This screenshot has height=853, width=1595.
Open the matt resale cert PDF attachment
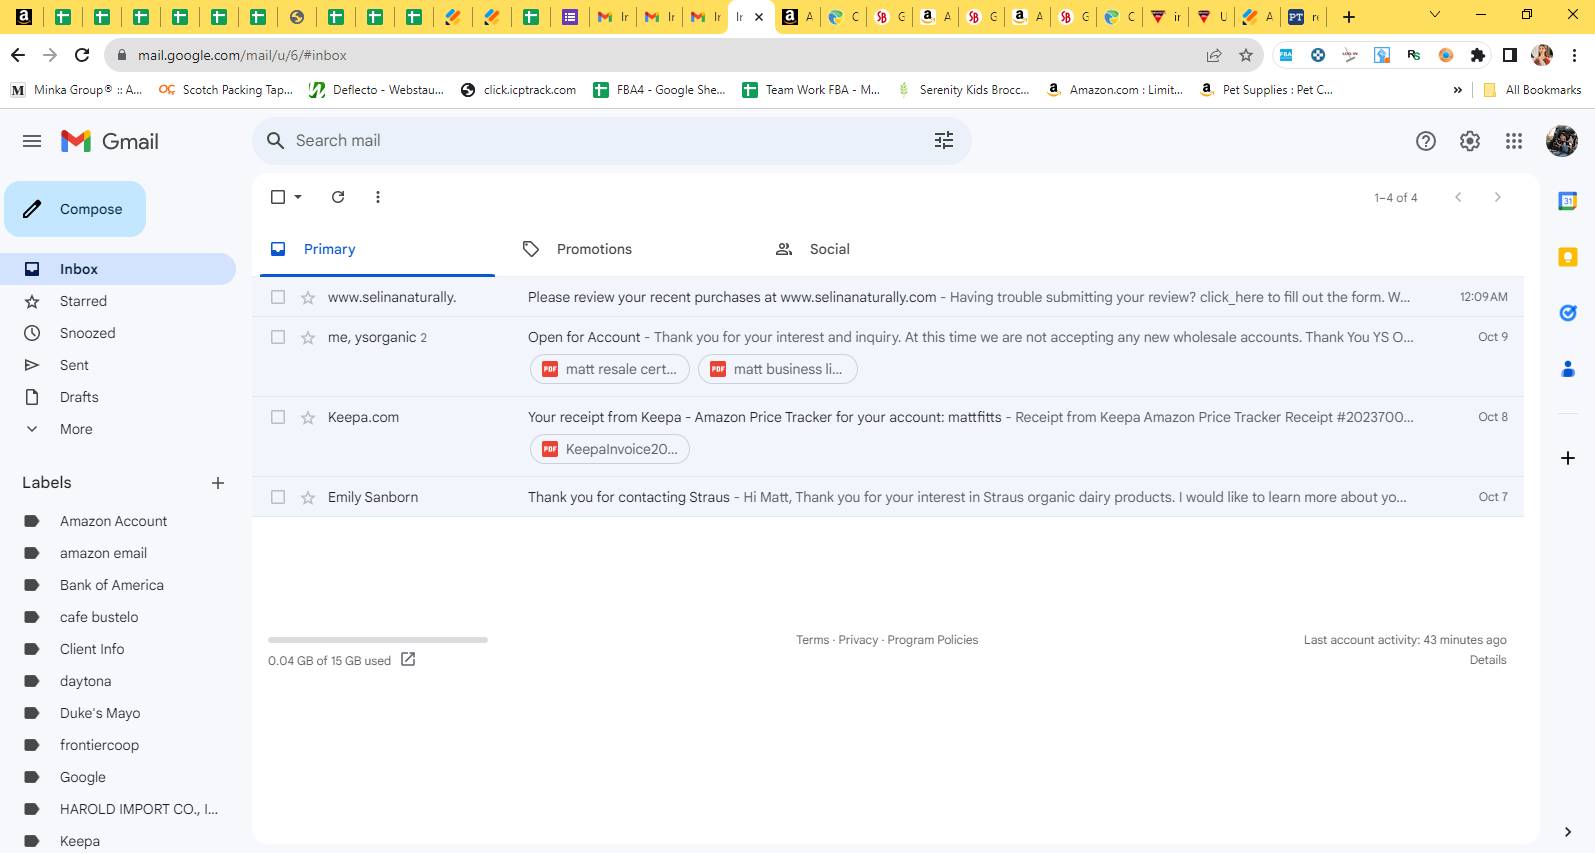[610, 369]
